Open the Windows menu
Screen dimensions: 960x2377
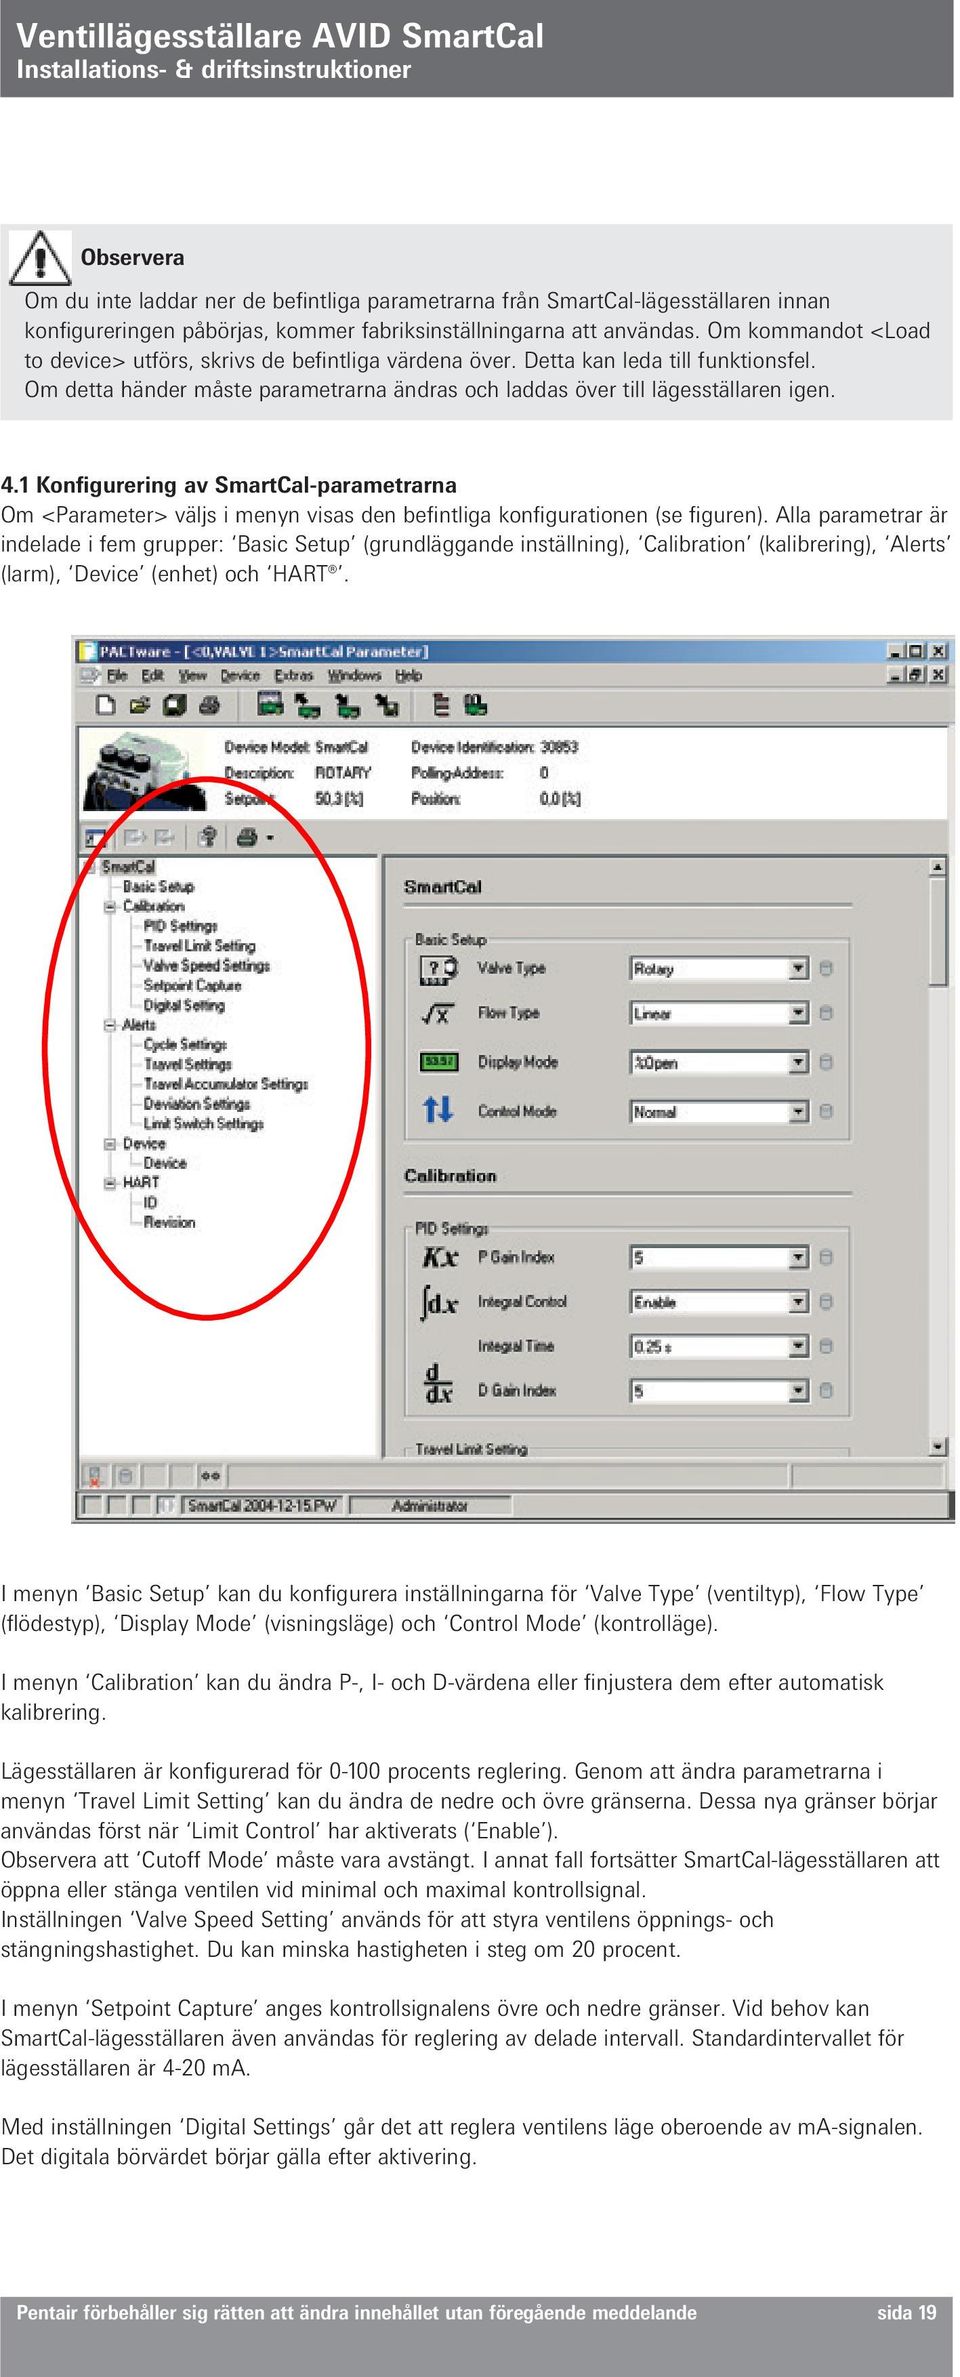[355, 676]
